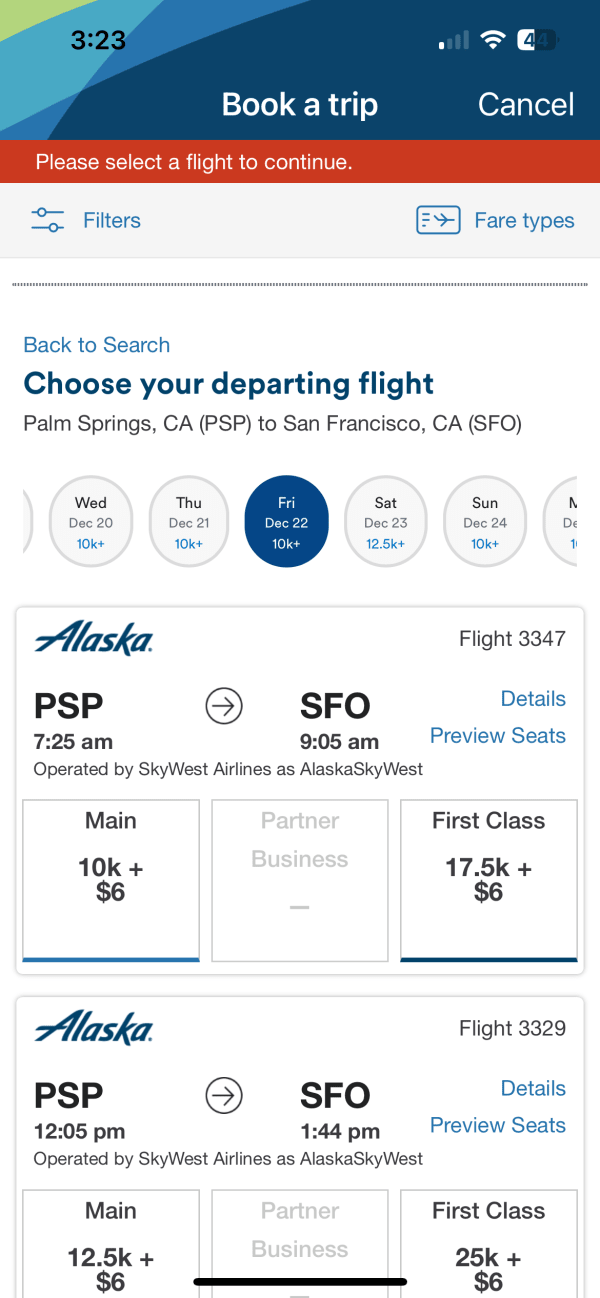The image size is (600, 1298).
Task: Open the Filters sliders icon
Action: coord(47,220)
